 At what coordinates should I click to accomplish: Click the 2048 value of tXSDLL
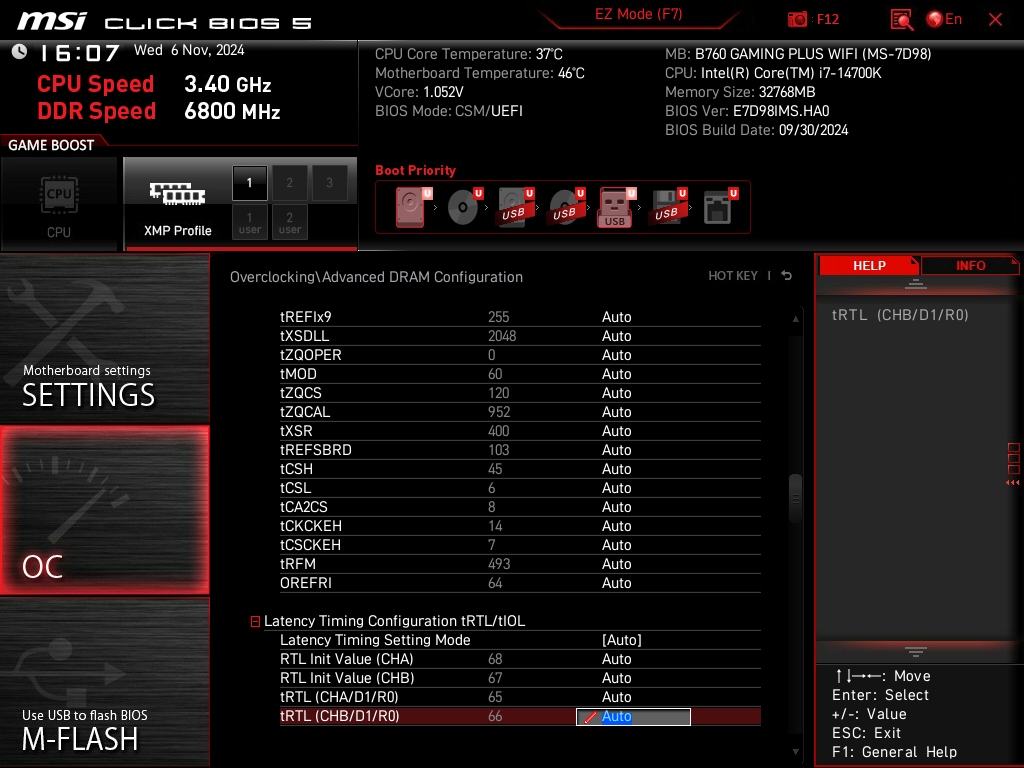502,336
